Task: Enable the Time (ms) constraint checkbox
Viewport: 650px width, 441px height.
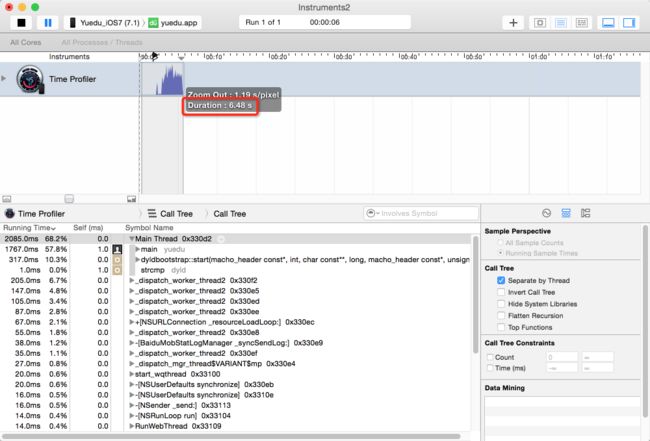Action: (x=490, y=368)
